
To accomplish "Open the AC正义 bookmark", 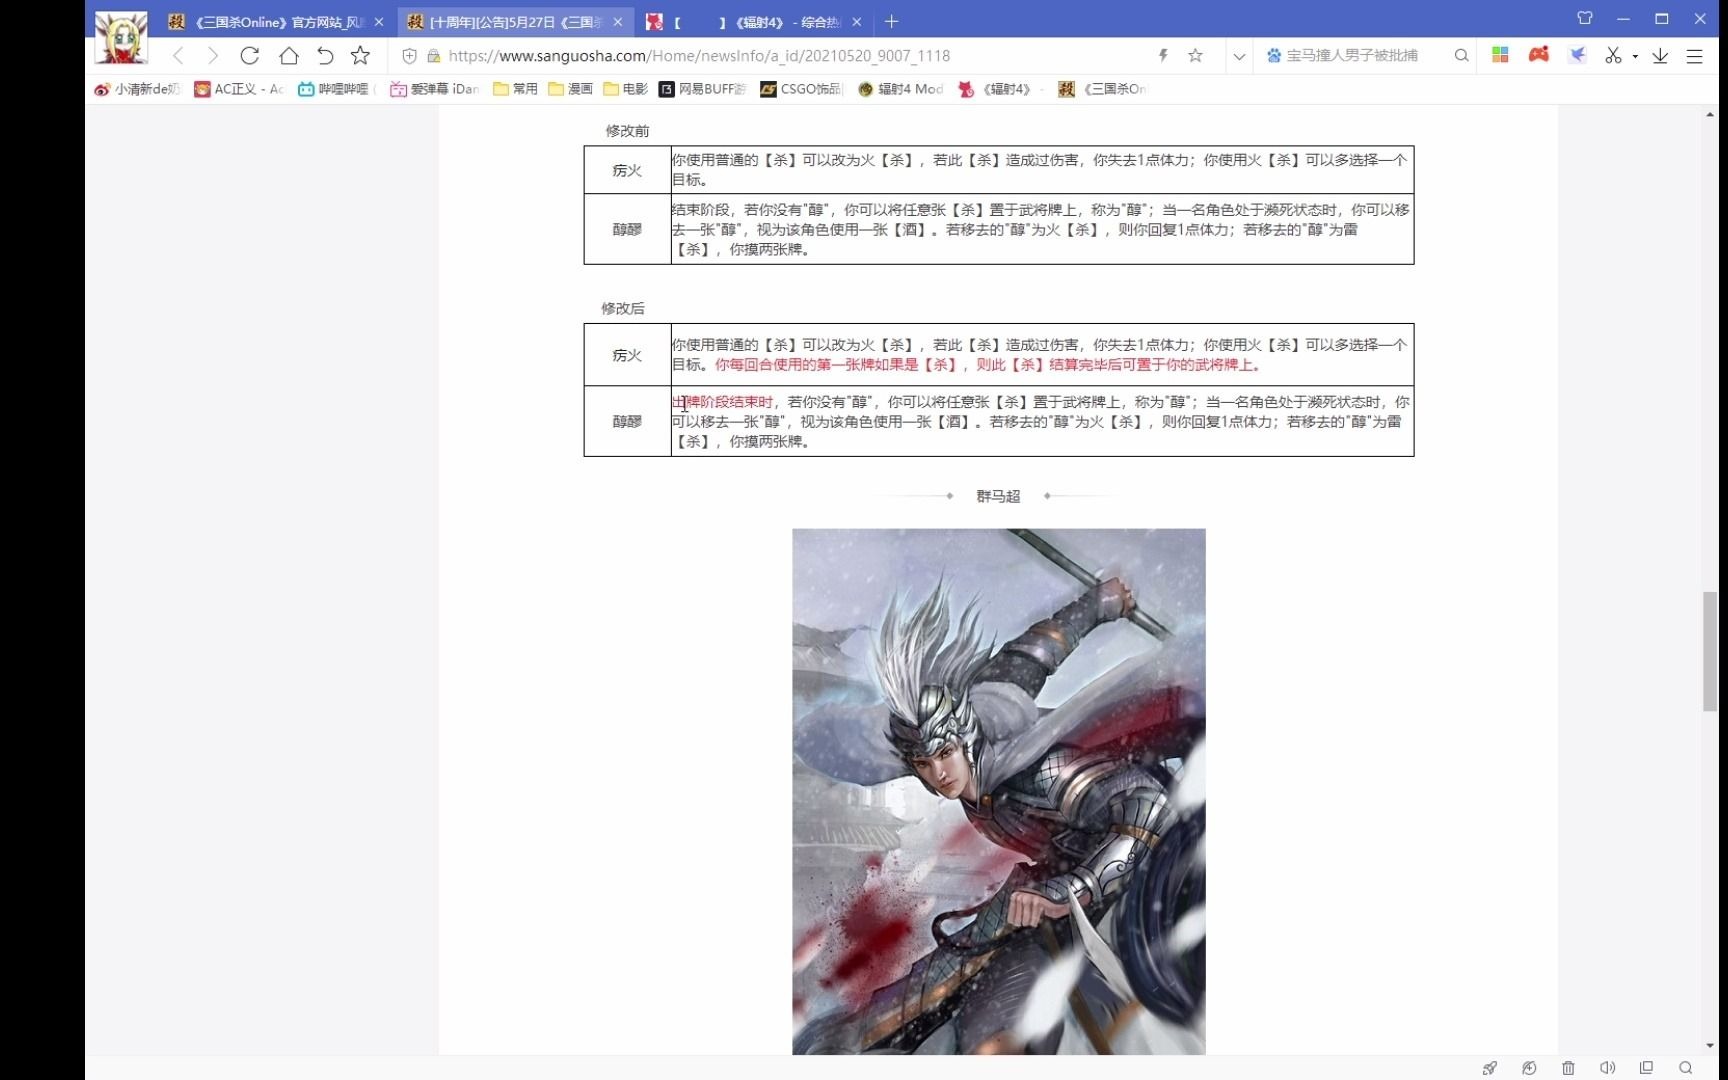I will pyautogui.click(x=239, y=89).
